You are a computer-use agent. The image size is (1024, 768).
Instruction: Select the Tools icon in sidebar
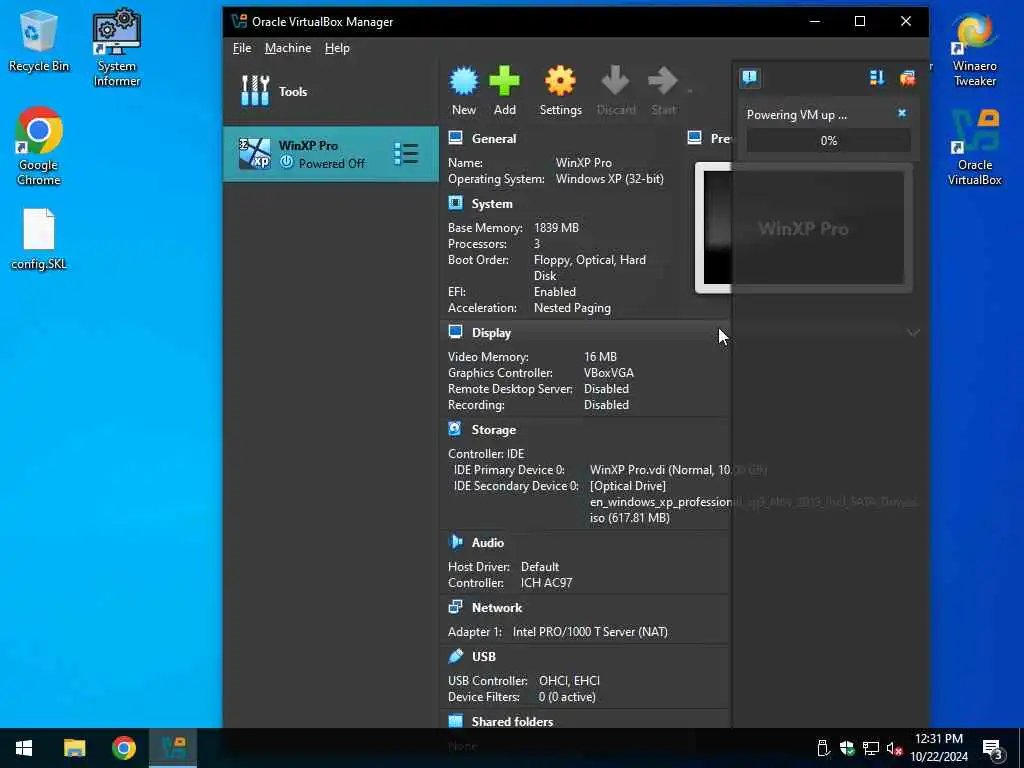click(x=255, y=91)
